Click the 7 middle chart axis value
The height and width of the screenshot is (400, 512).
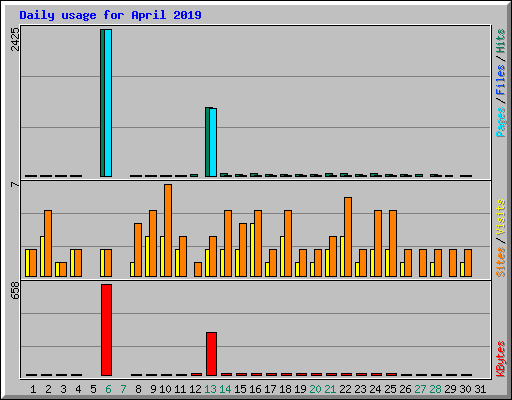(15, 184)
